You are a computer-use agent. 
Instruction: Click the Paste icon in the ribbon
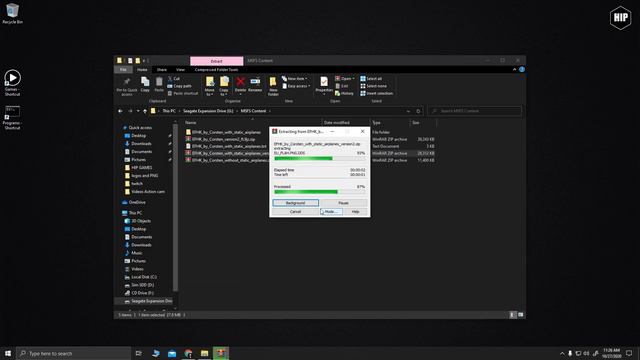click(159, 84)
